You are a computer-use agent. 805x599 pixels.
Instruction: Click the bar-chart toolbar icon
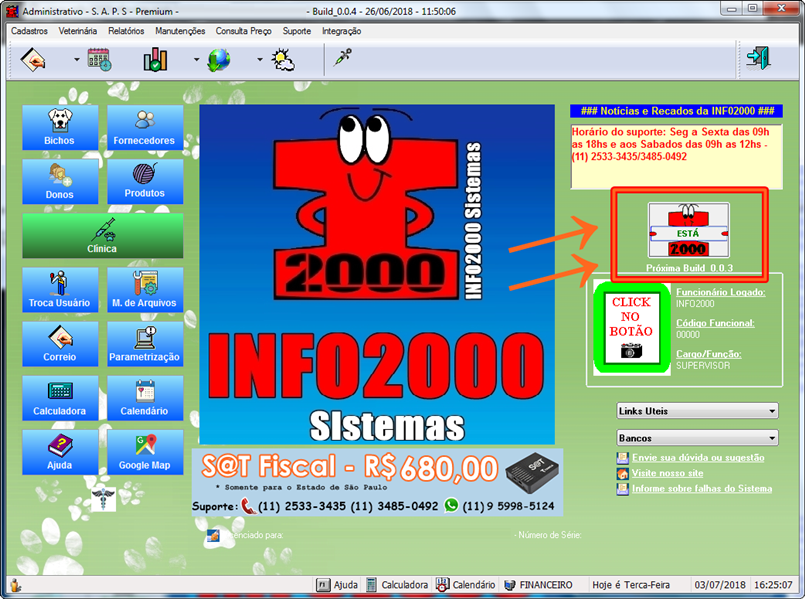pos(155,60)
